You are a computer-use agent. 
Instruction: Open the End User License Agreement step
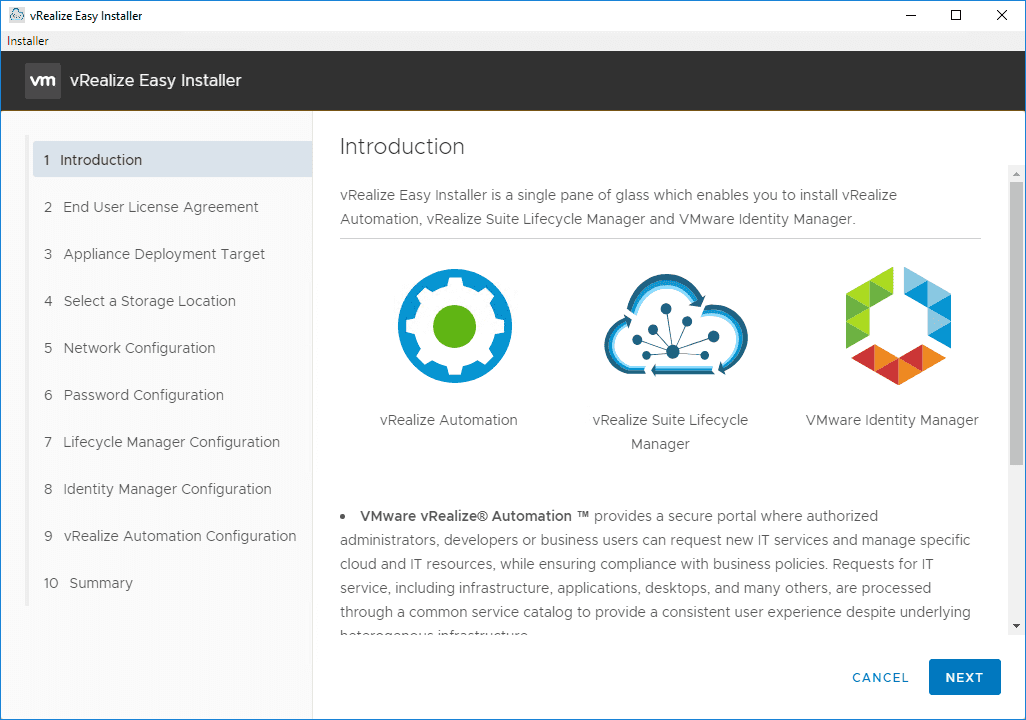[161, 206]
